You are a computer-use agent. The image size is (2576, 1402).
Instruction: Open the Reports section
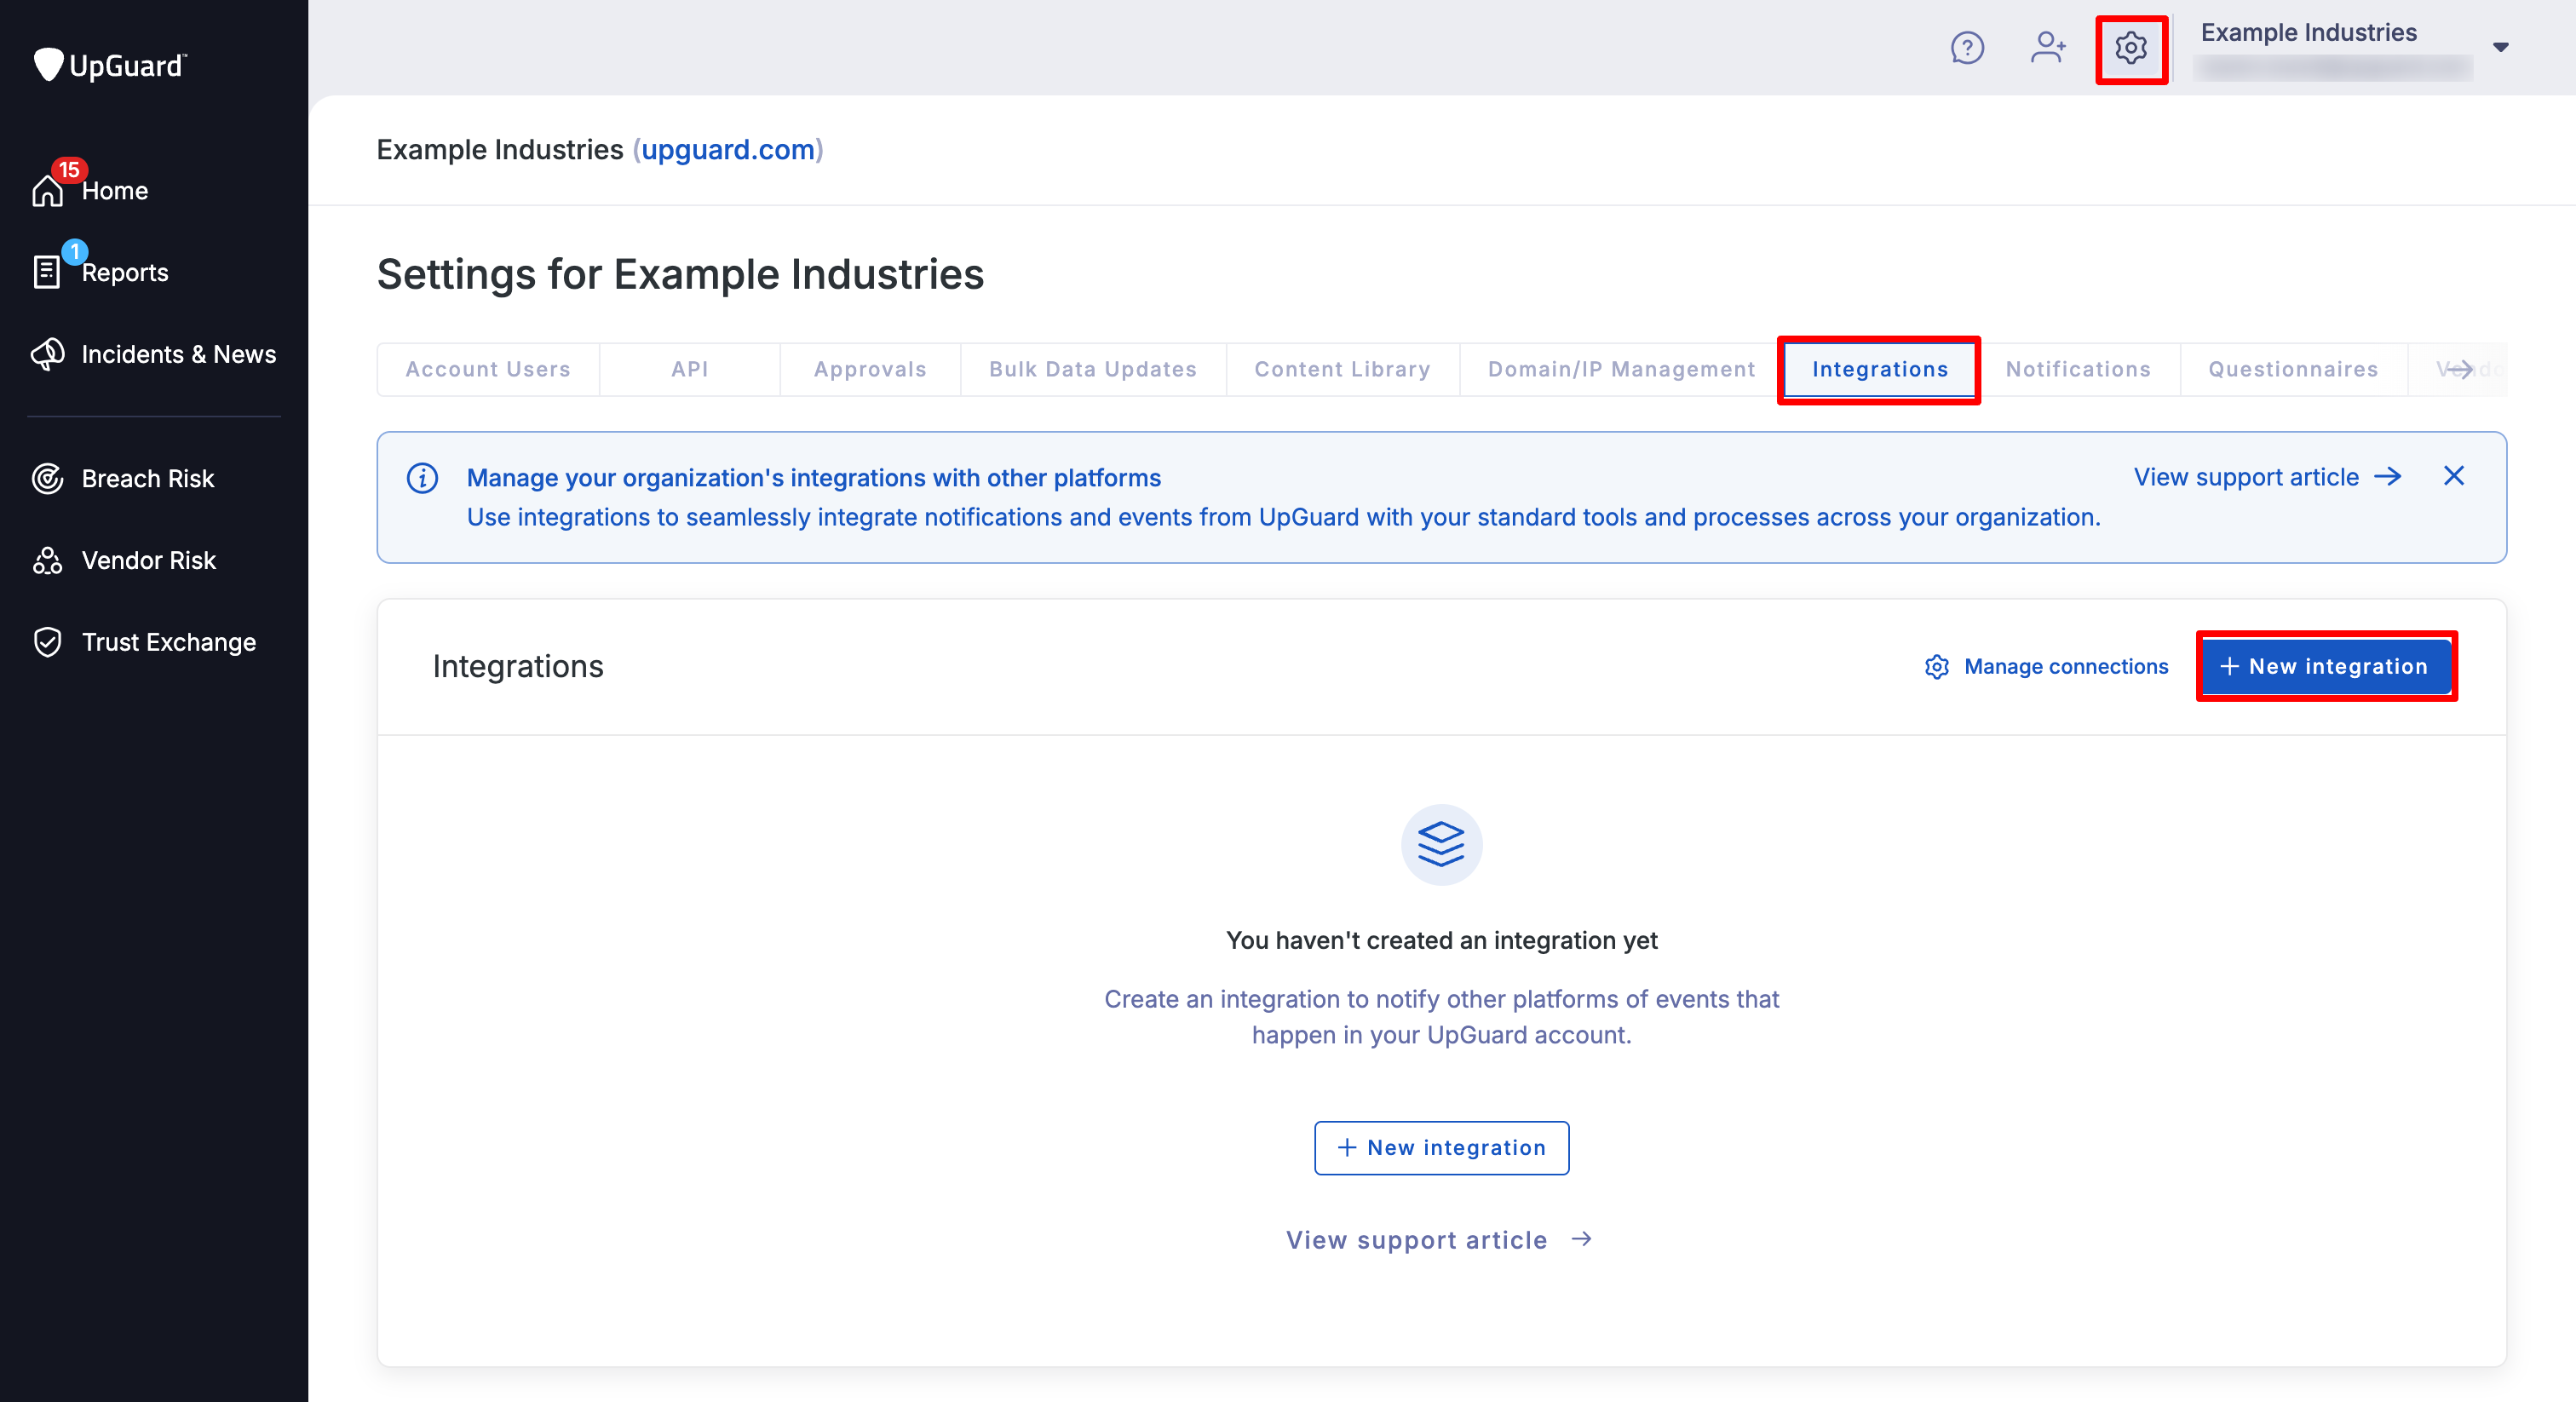pos(124,272)
